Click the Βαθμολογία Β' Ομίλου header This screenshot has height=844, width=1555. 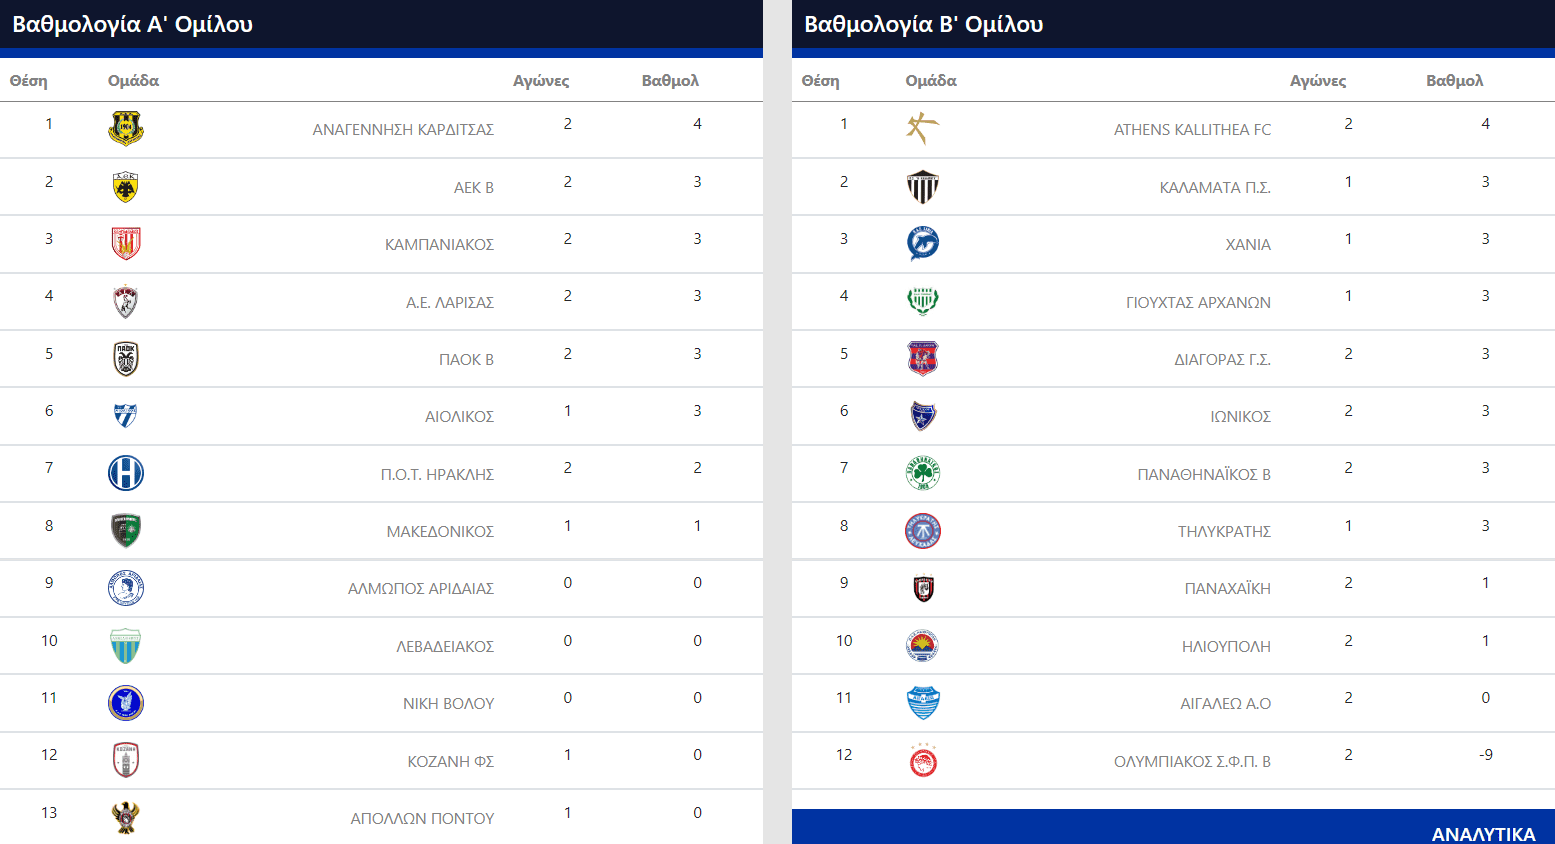(x=923, y=24)
